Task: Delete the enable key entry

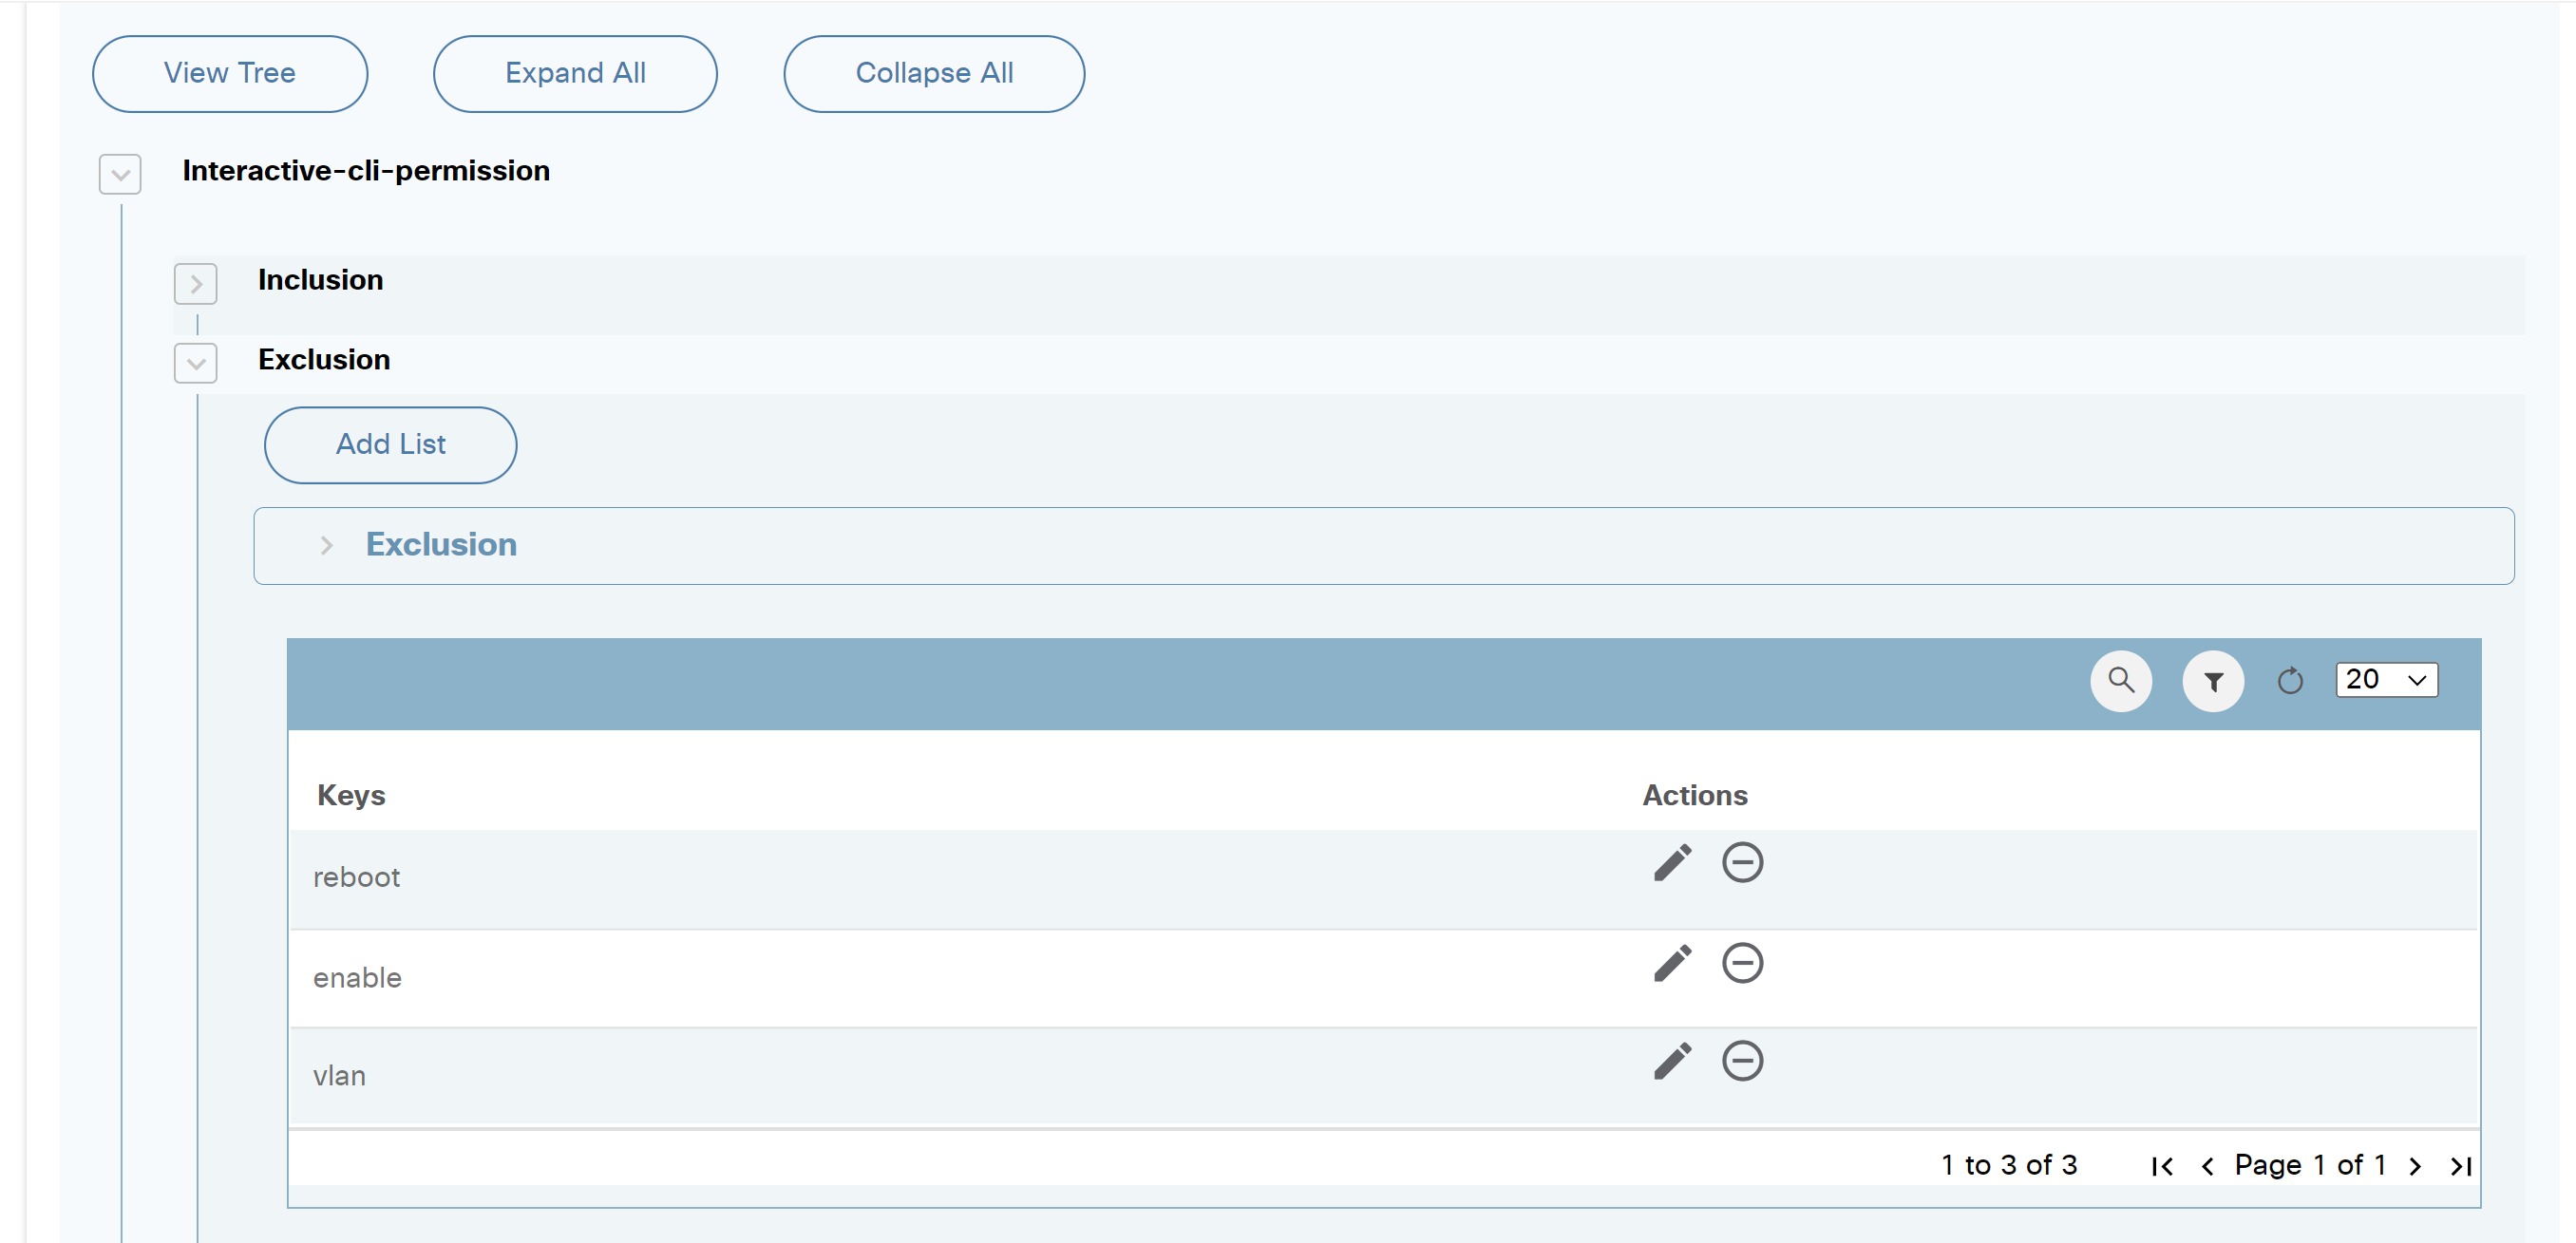Action: point(1741,963)
